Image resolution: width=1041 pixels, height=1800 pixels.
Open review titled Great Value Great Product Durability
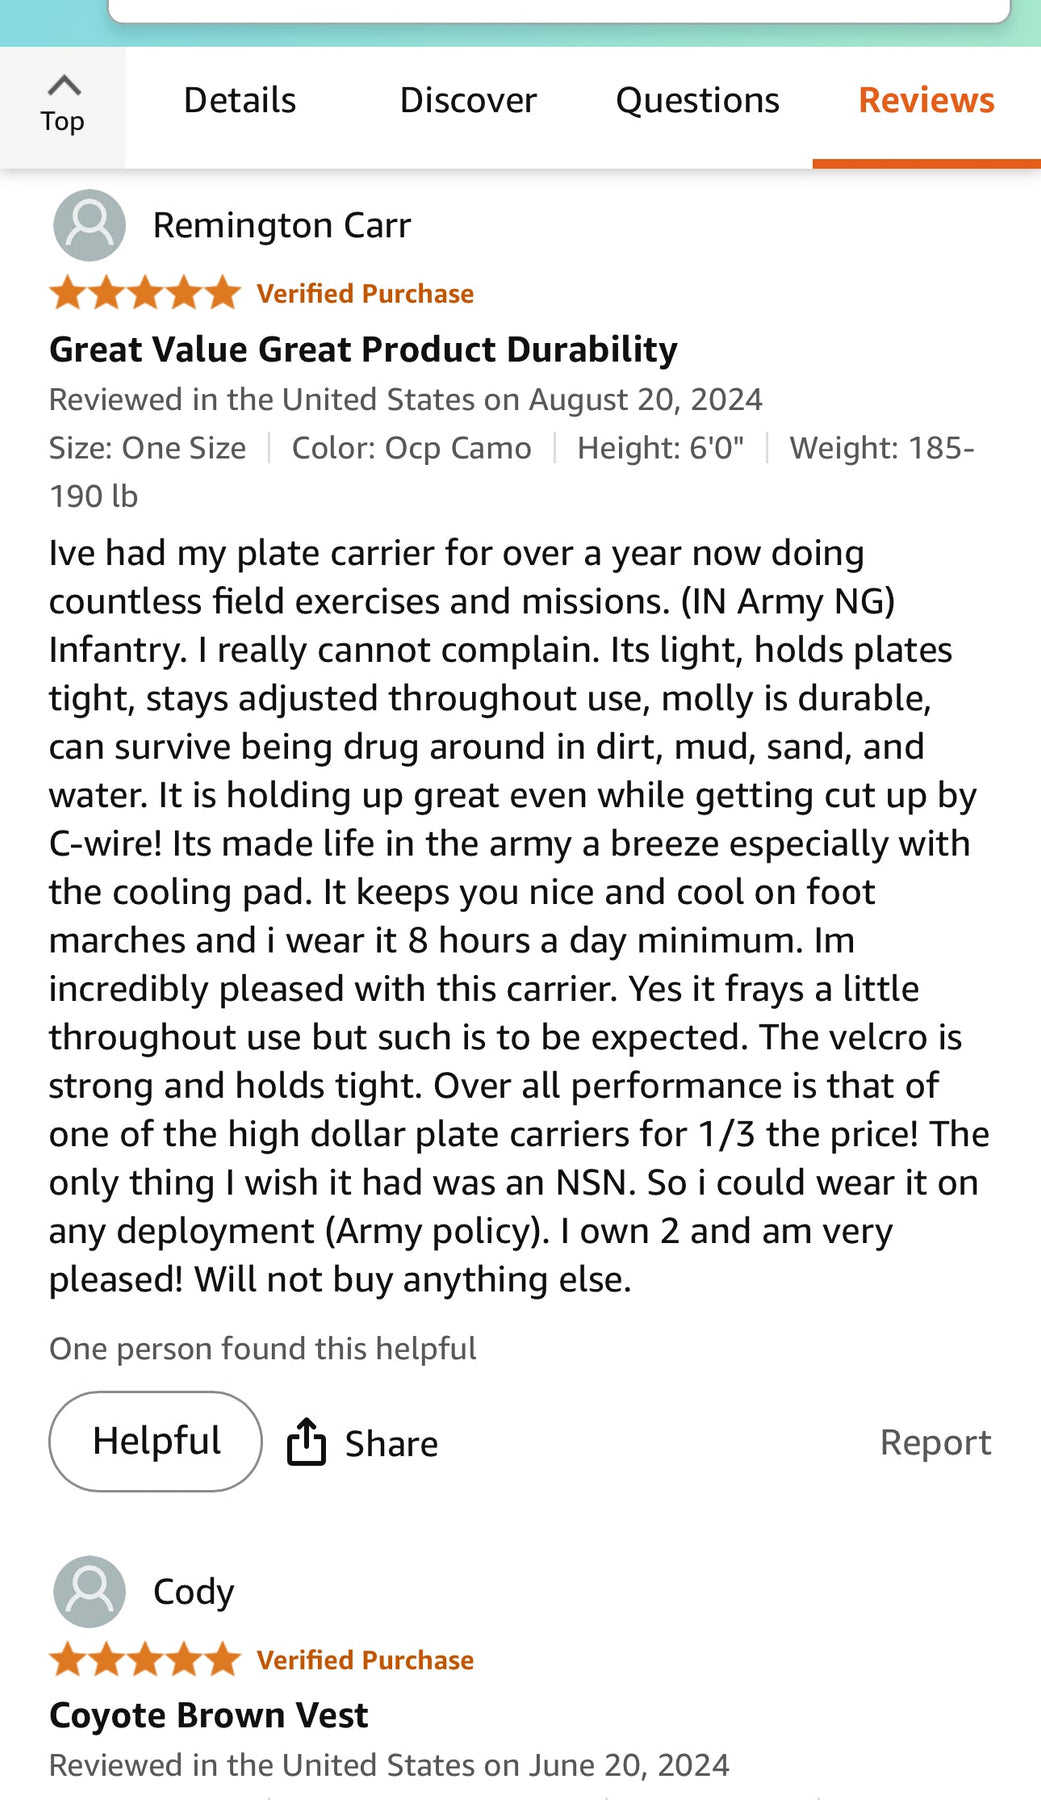(363, 349)
